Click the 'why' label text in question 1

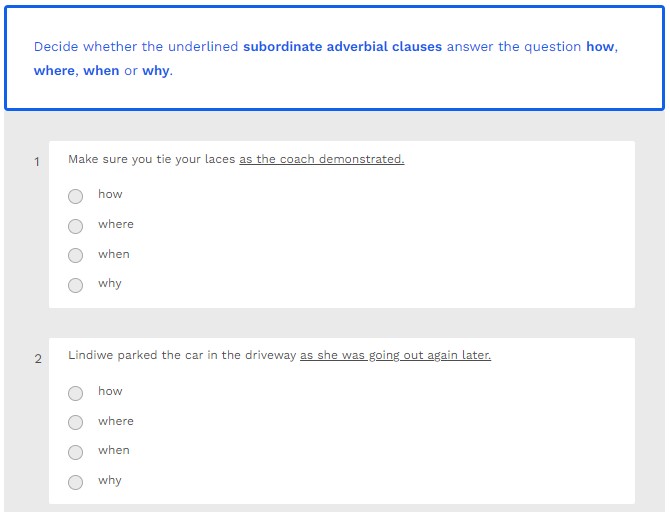coord(110,283)
